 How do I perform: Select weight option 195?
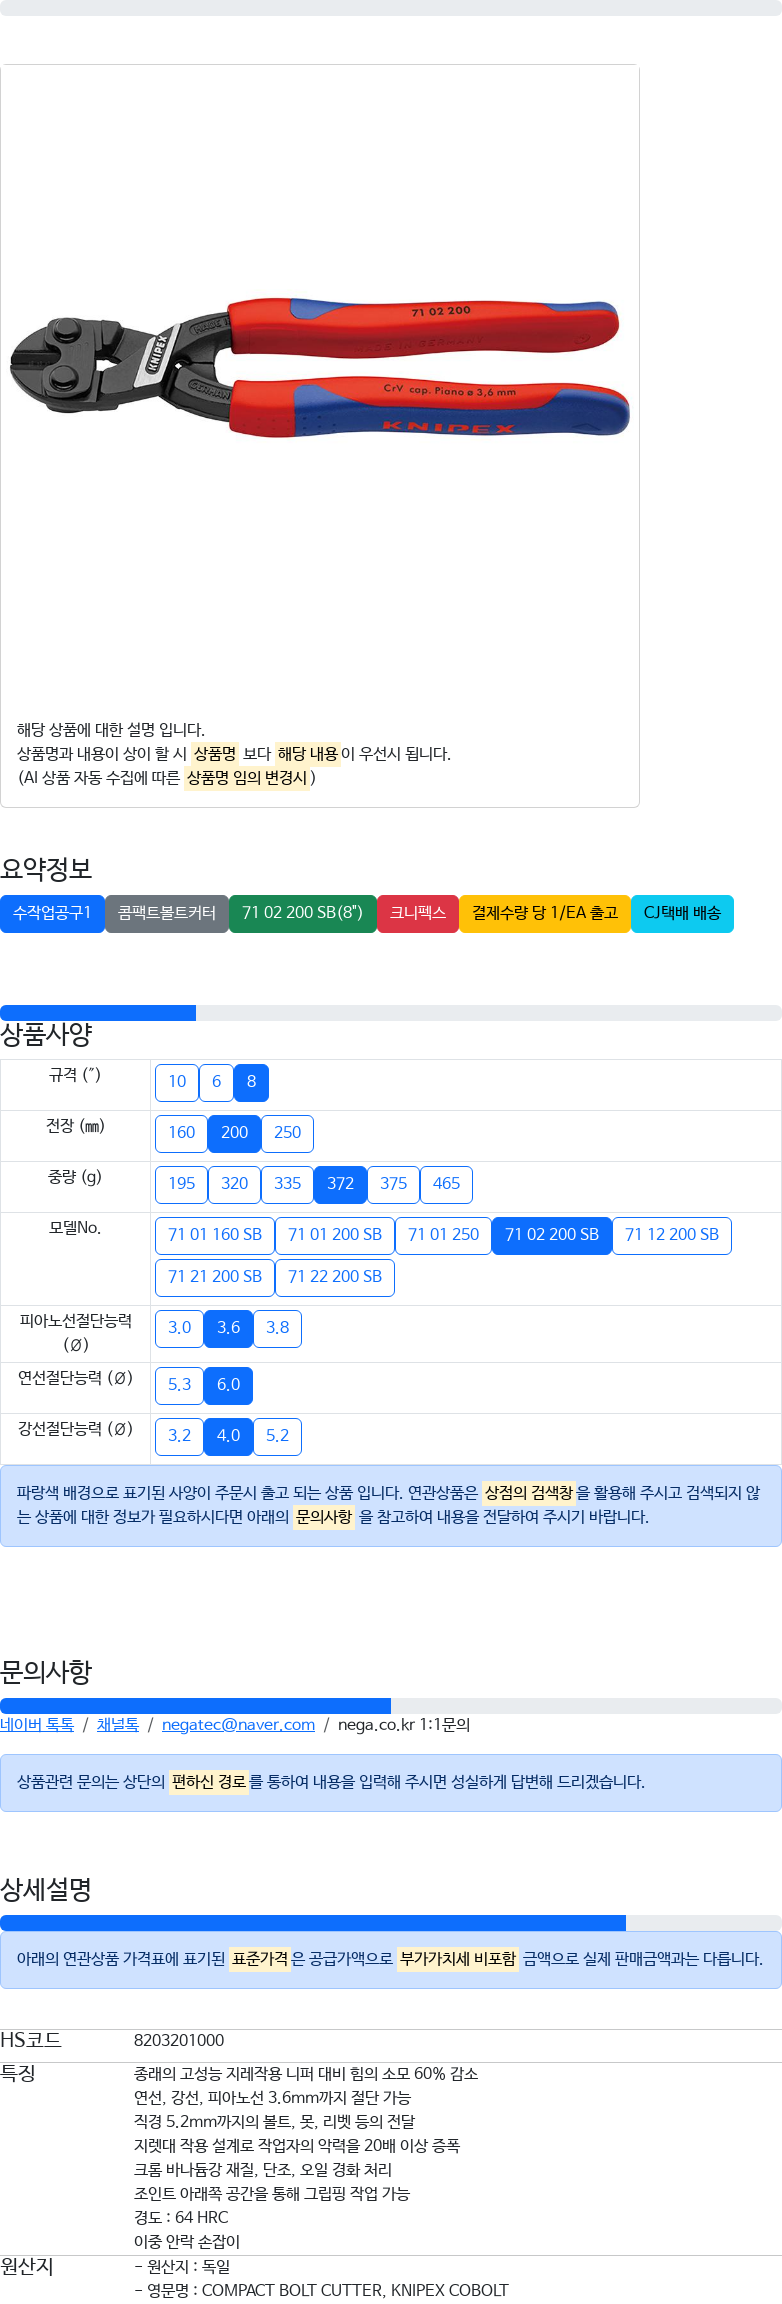pyautogui.click(x=182, y=1184)
